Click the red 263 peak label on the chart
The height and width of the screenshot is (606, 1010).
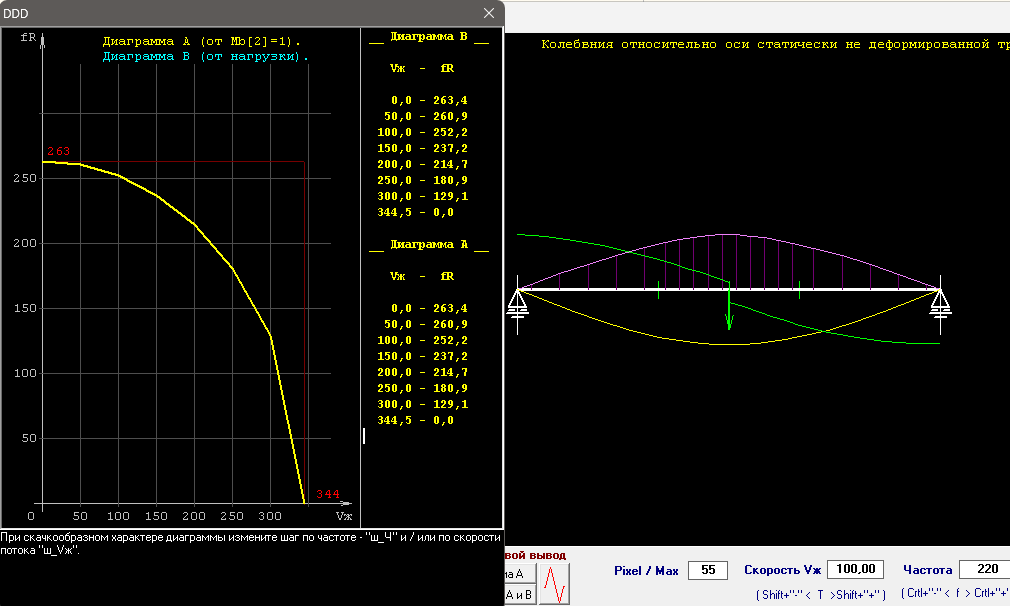58,151
